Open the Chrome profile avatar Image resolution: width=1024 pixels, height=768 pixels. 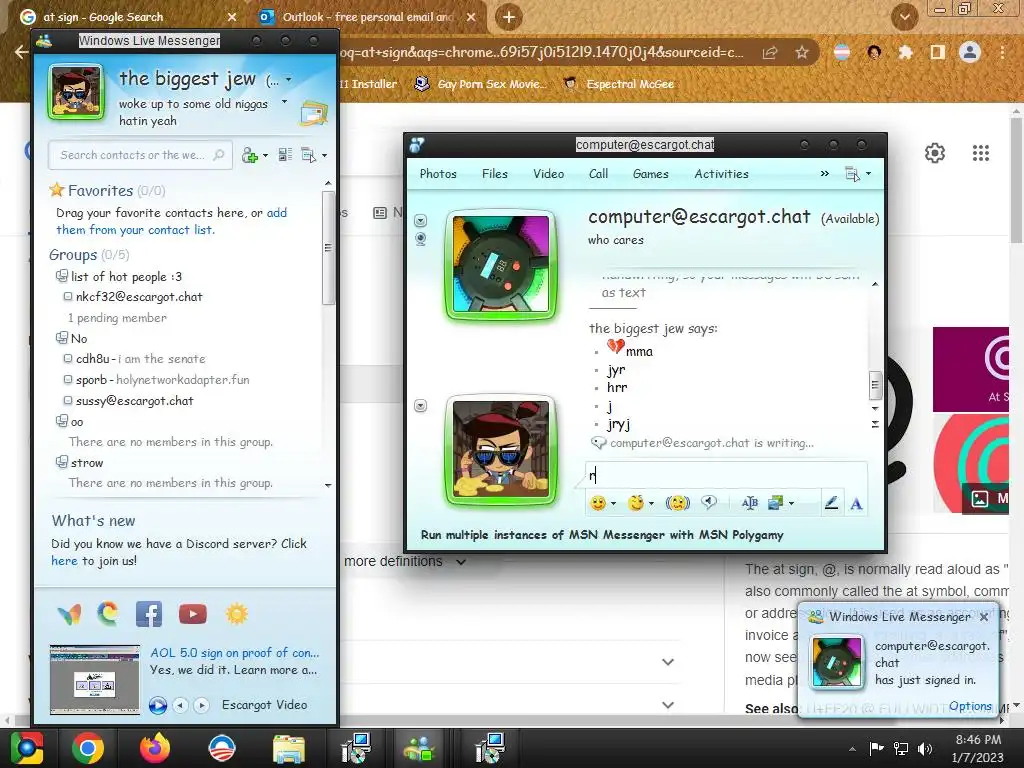[970, 52]
